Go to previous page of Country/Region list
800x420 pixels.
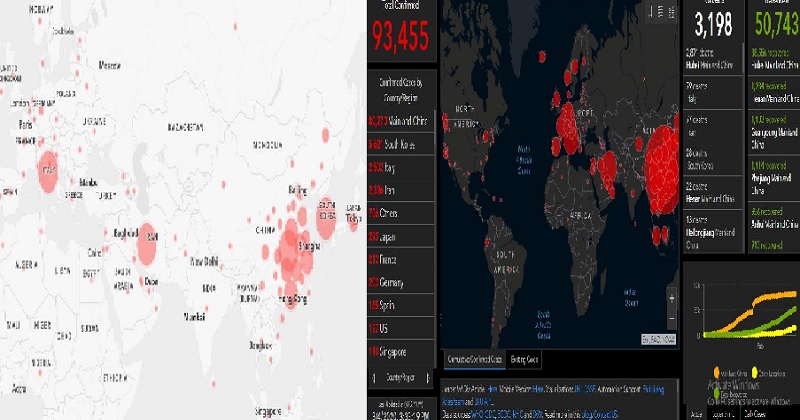tap(374, 378)
